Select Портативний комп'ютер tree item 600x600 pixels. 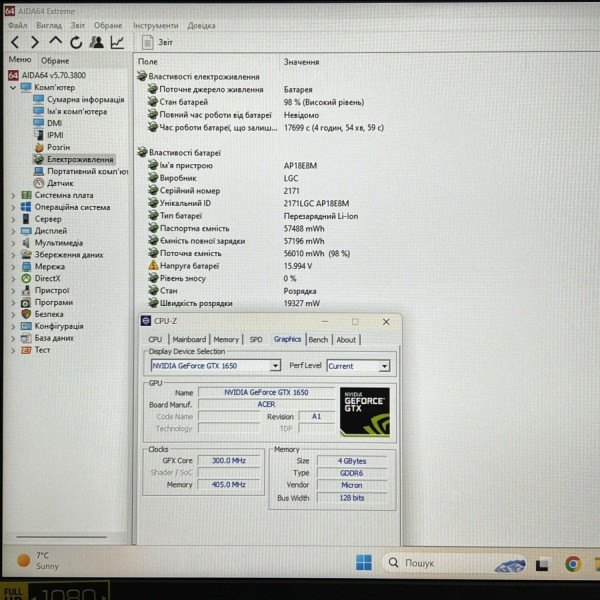81,171
